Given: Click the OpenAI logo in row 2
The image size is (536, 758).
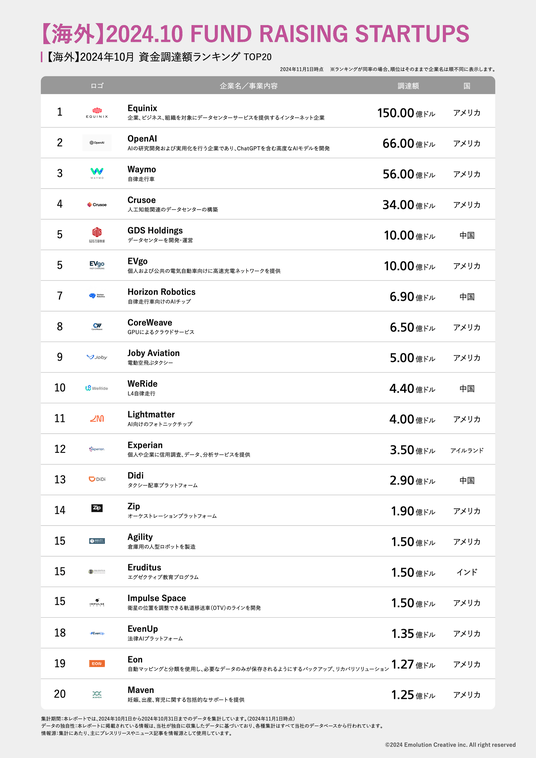Looking at the screenshot, I should click(97, 143).
